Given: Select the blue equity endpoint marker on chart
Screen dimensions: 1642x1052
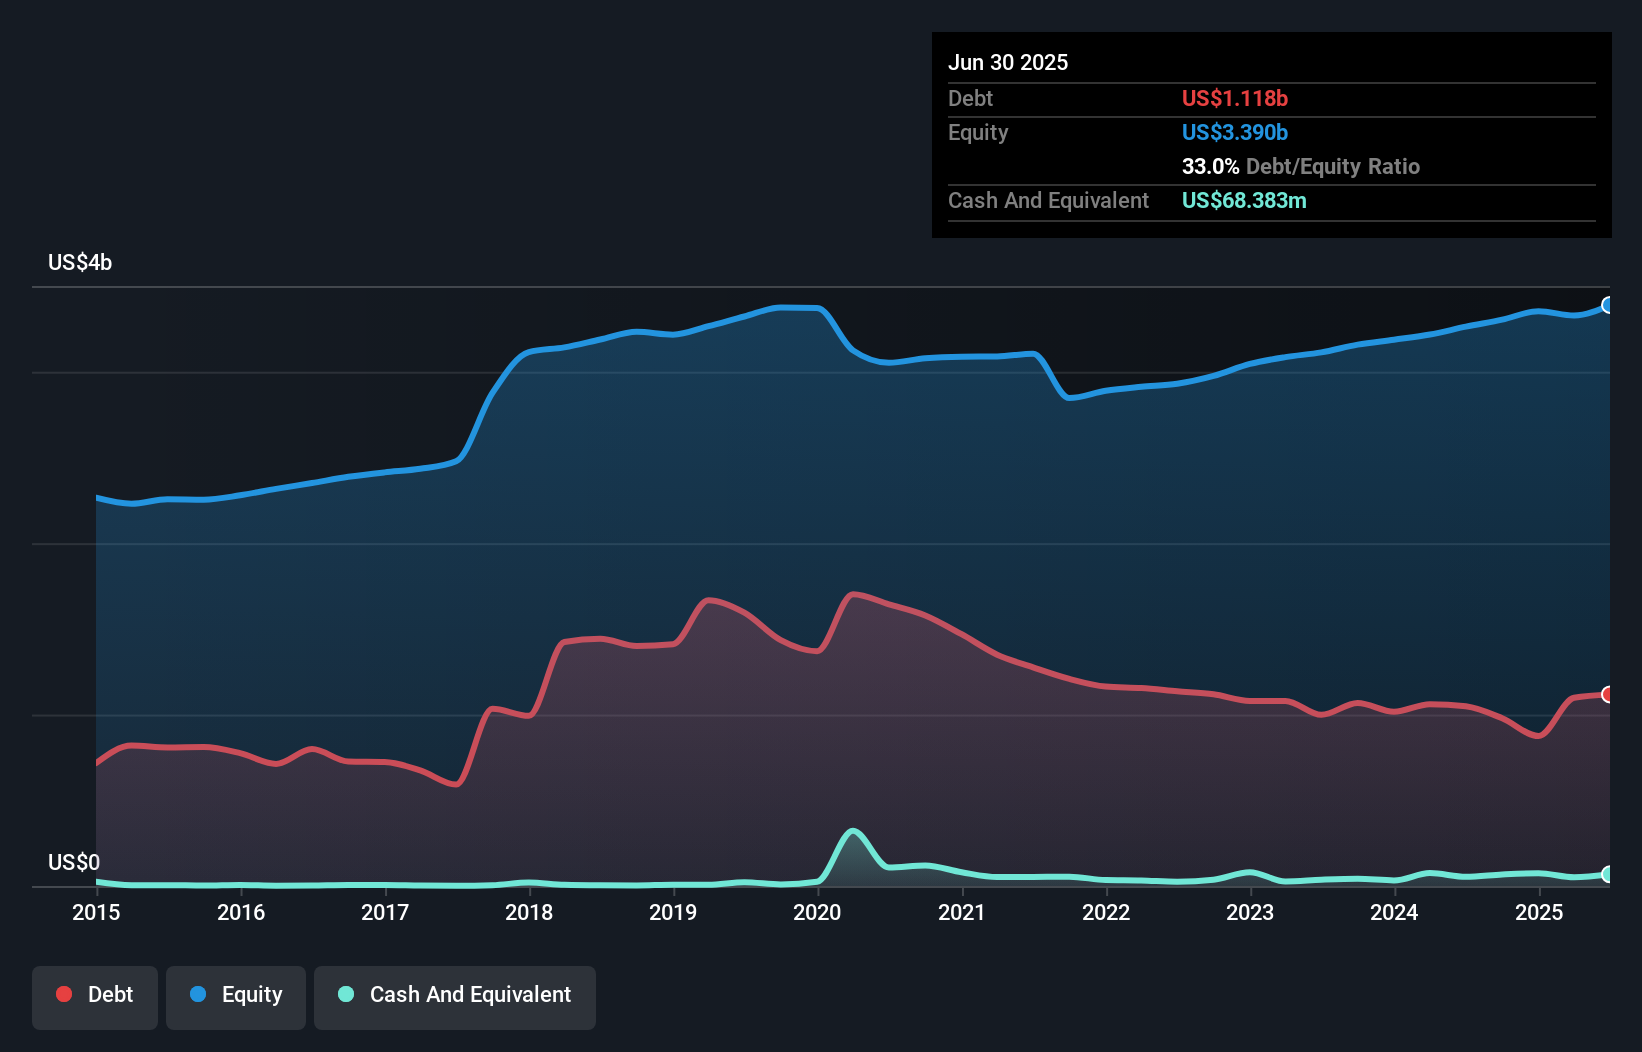Looking at the screenshot, I should (1607, 306).
